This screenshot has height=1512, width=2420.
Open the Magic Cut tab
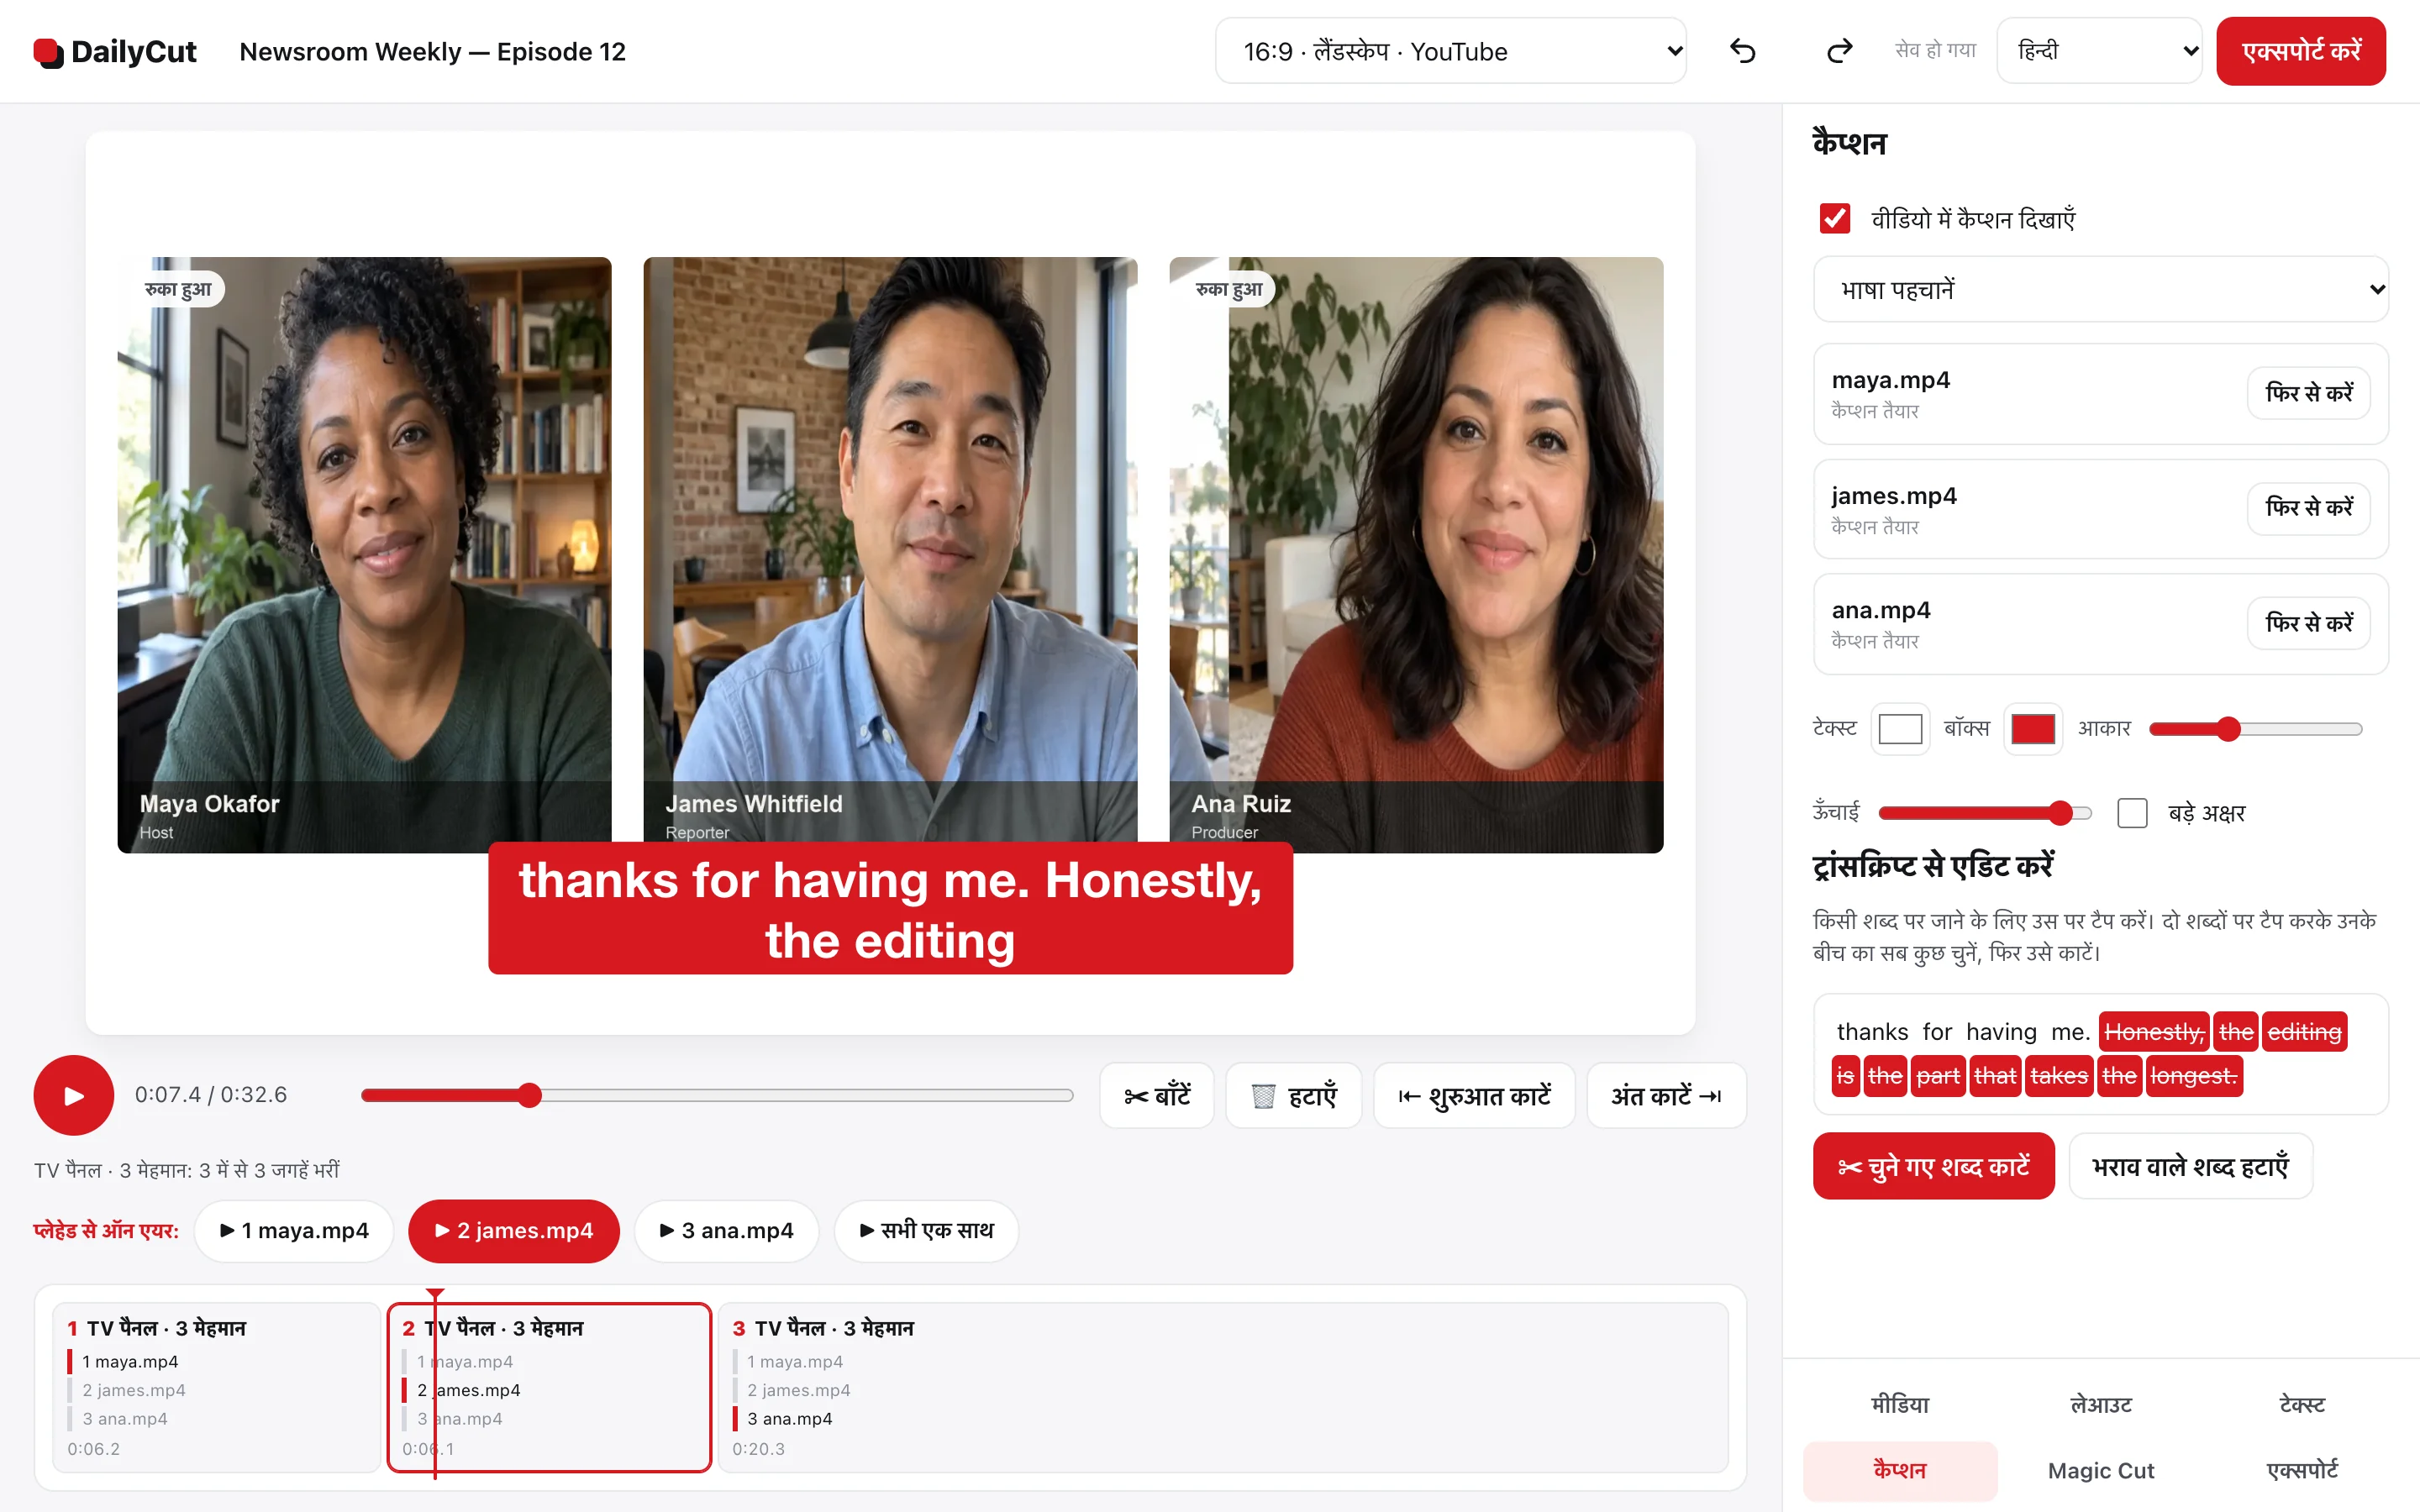point(2101,1470)
